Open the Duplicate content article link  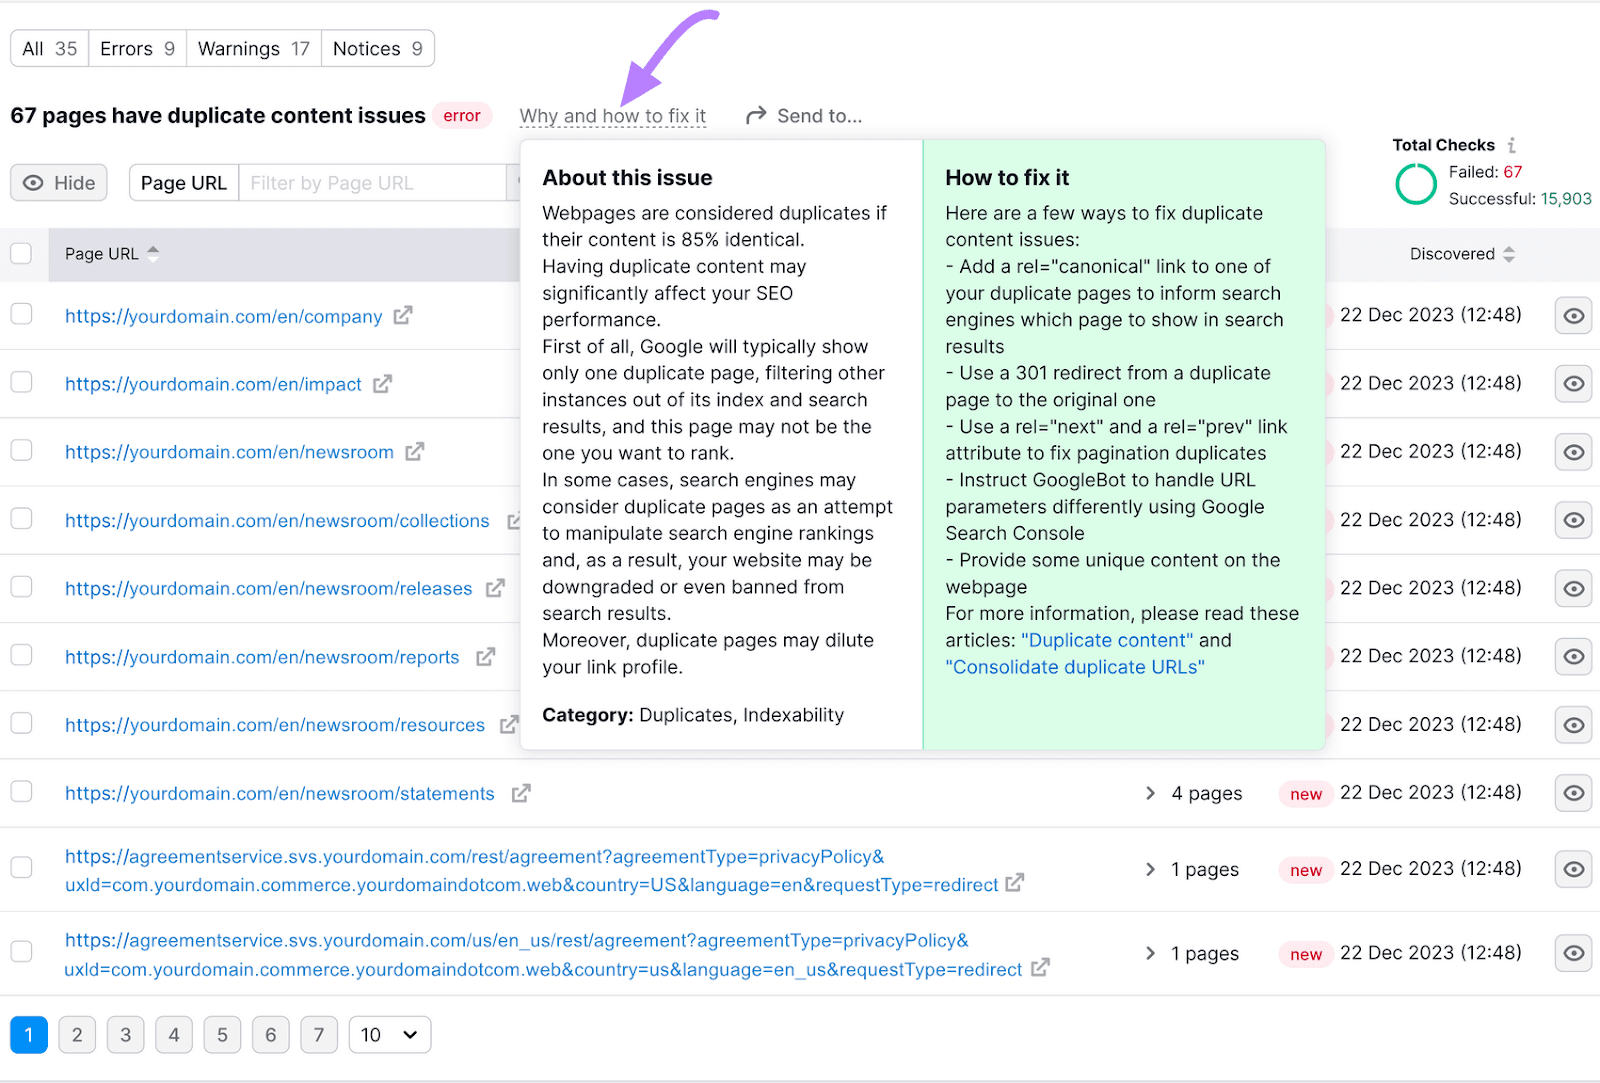click(1106, 639)
